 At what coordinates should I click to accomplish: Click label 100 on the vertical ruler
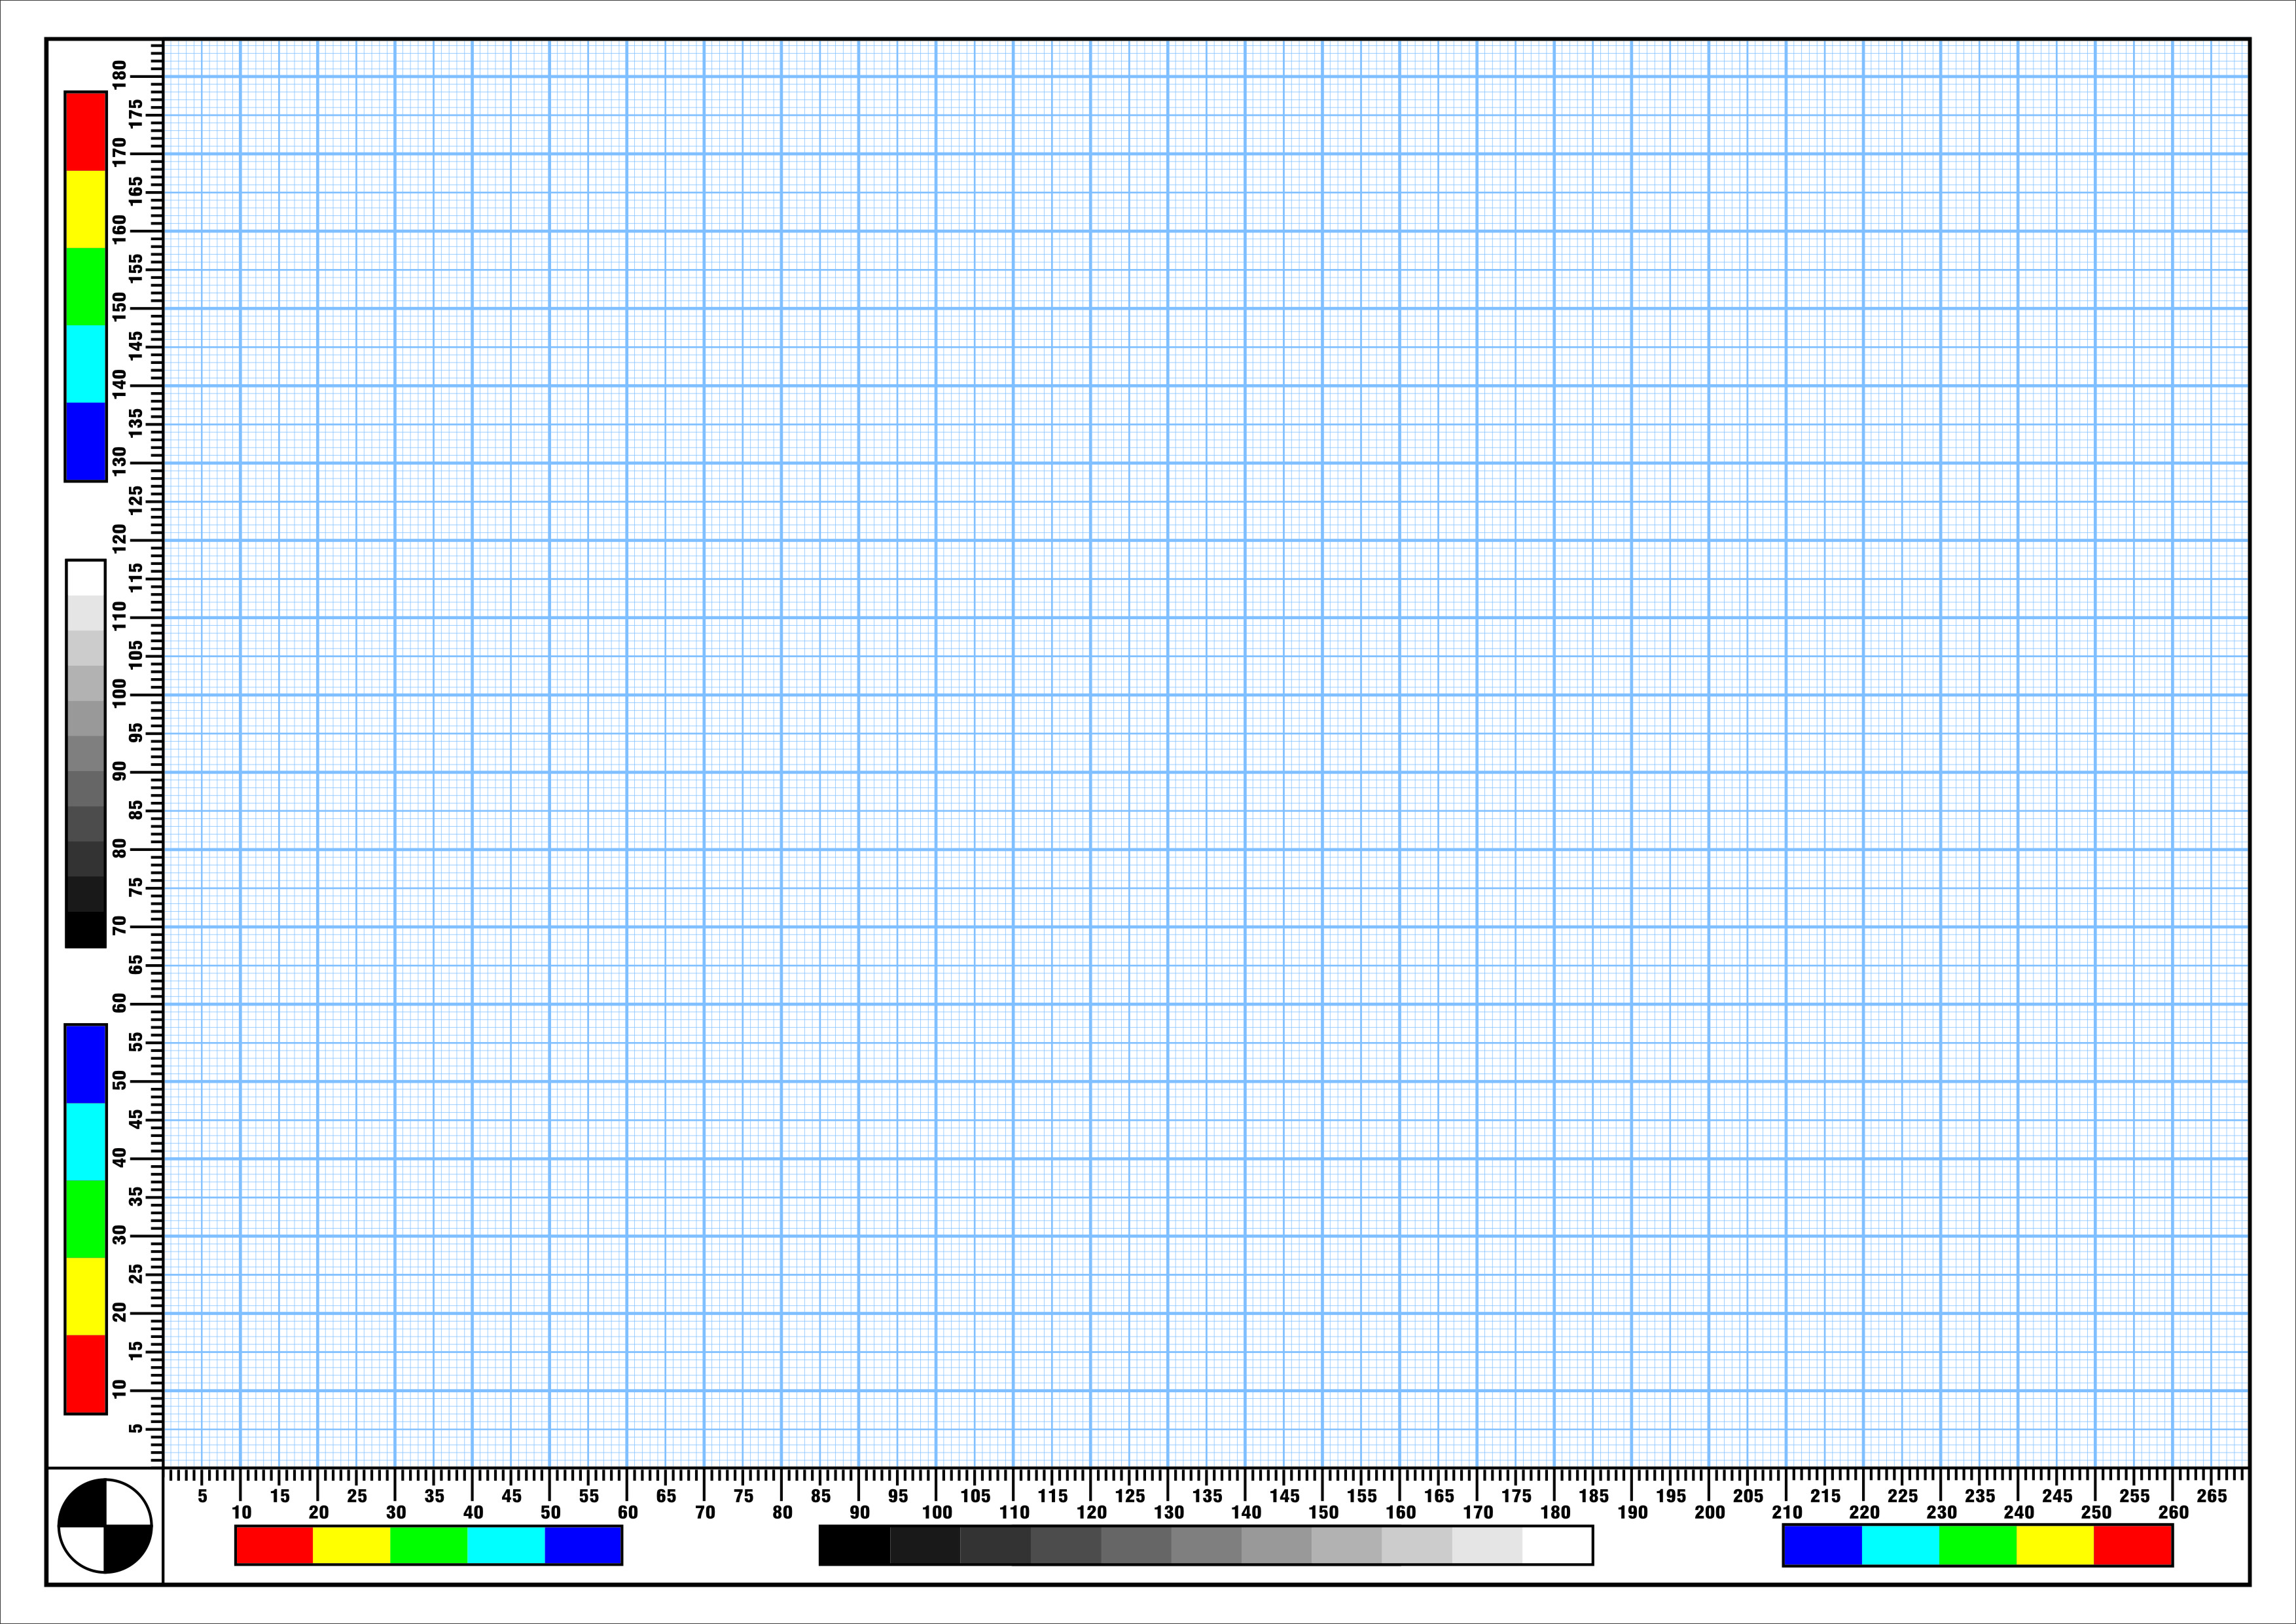[x=120, y=694]
